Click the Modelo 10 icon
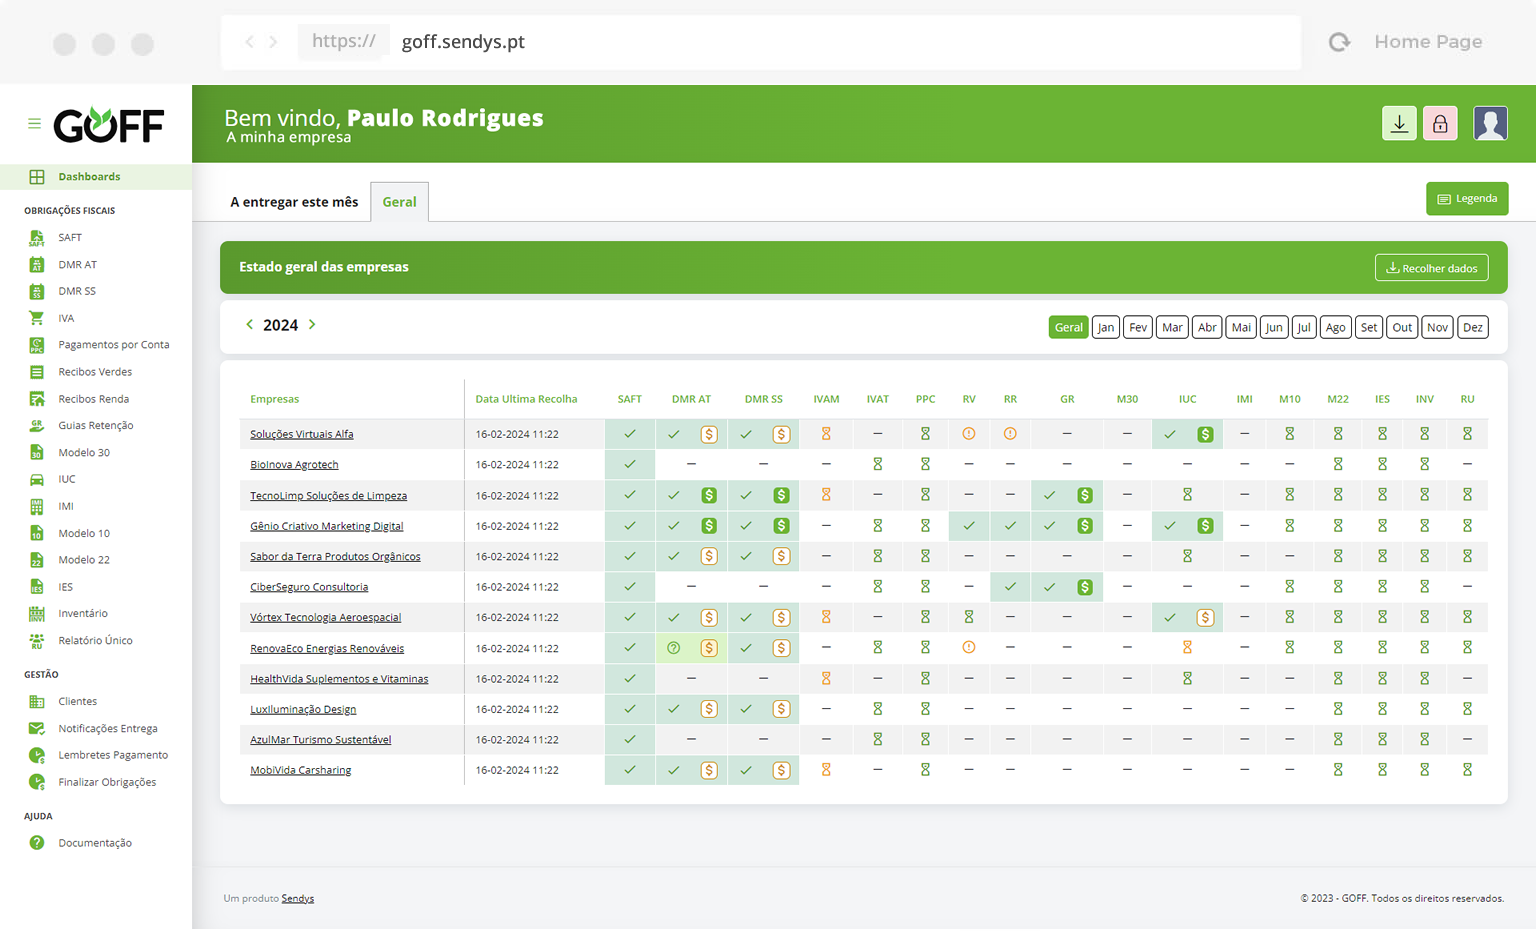 point(37,534)
